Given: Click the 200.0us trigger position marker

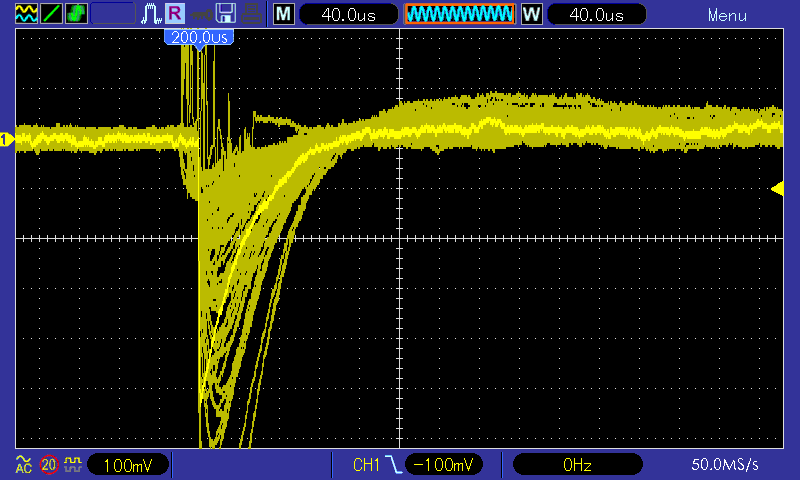Looking at the screenshot, I should tap(199, 38).
